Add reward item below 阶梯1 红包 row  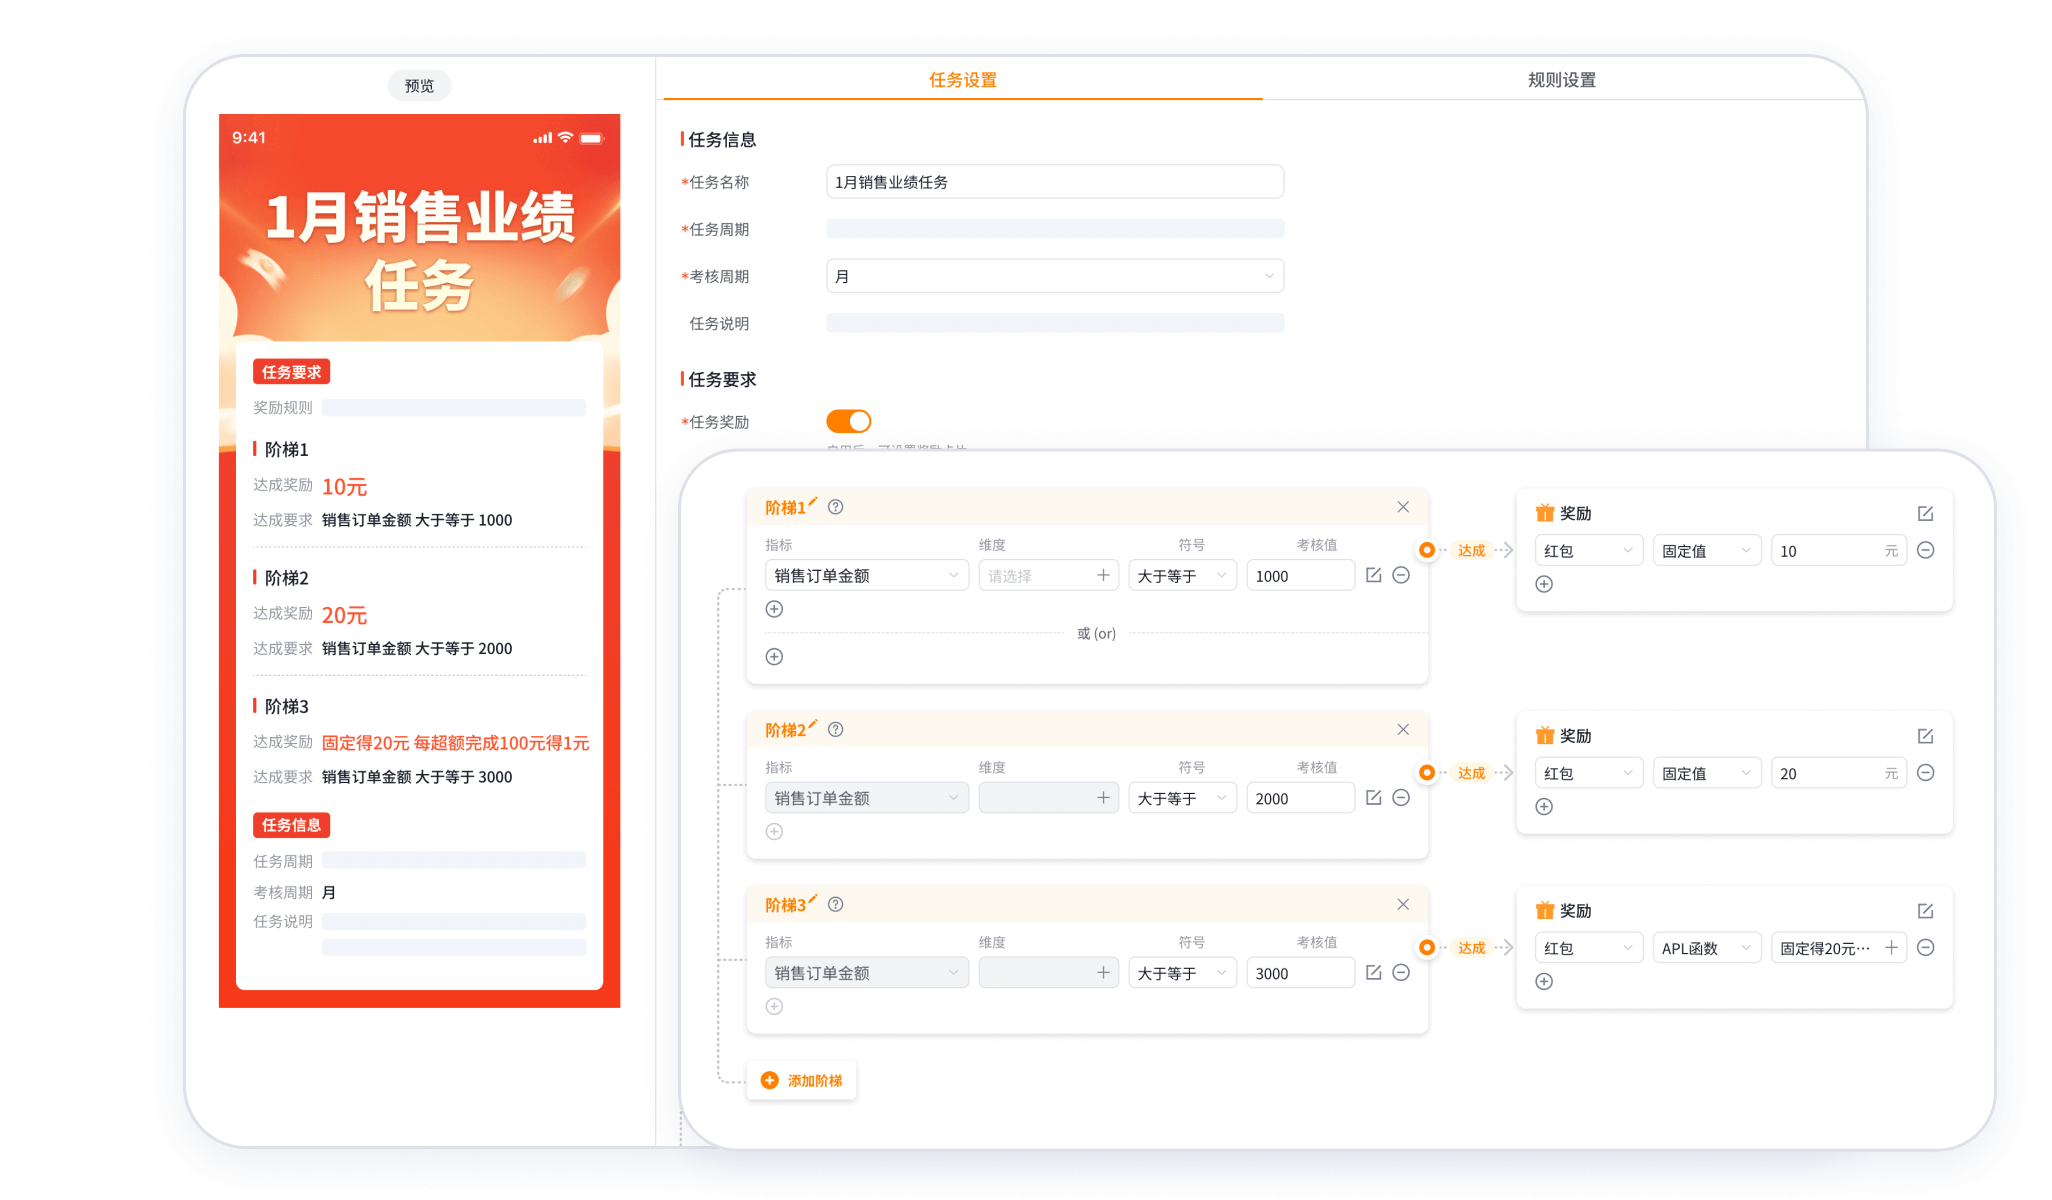point(1544,584)
